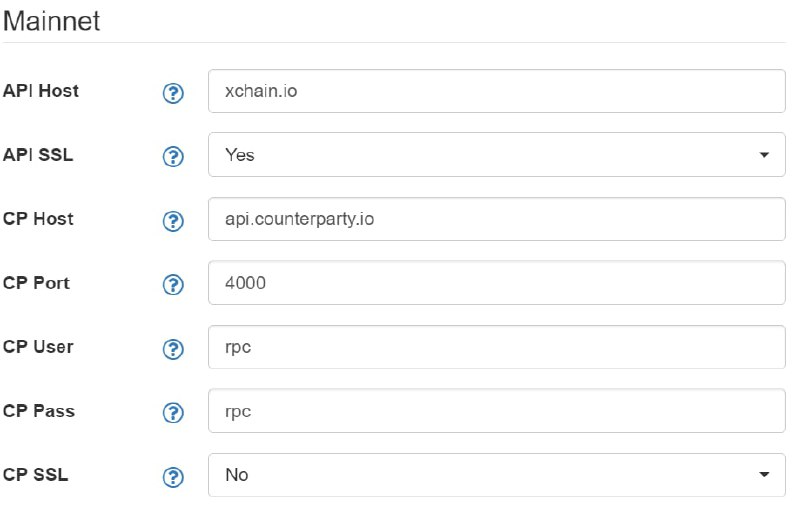Open the help icon beside CP Pass

[173, 413]
